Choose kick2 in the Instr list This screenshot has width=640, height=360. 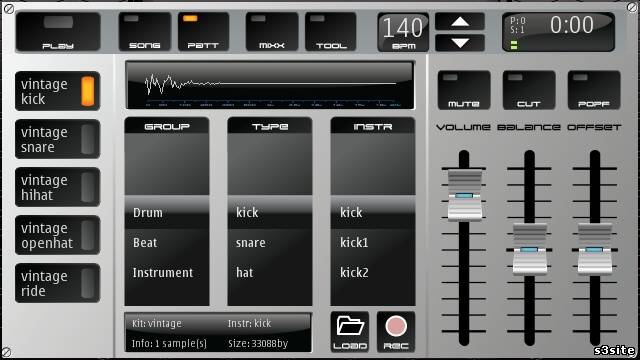point(373,272)
